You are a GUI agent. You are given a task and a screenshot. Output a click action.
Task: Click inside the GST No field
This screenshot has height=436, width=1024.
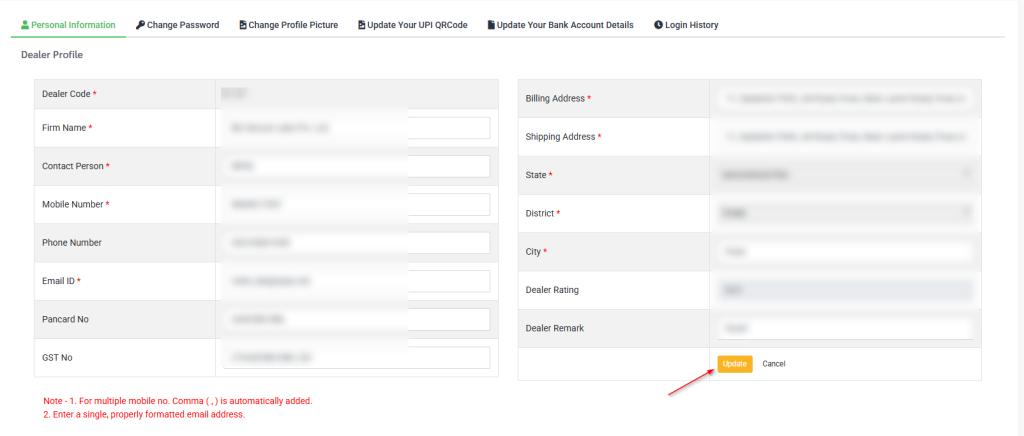point(357,357)
